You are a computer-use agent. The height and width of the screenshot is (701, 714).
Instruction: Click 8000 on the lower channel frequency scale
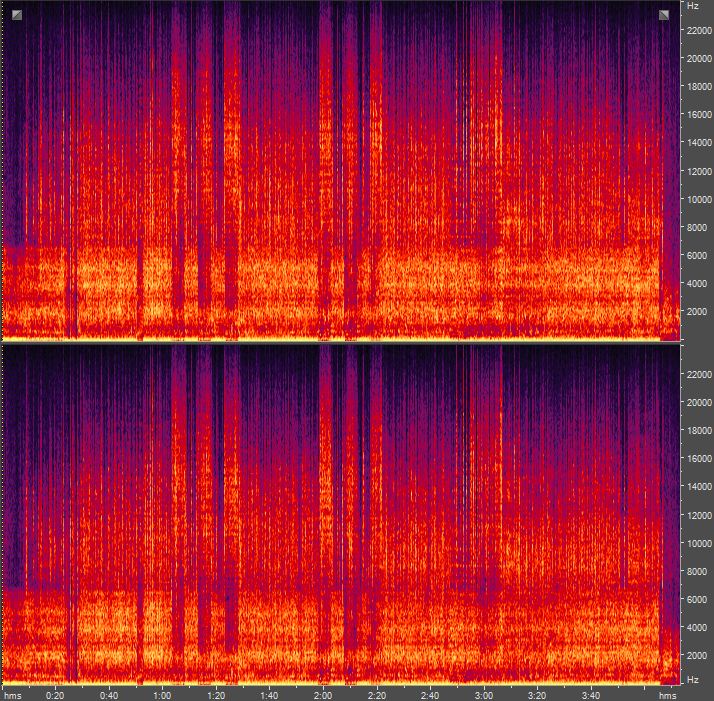[697, 571]
